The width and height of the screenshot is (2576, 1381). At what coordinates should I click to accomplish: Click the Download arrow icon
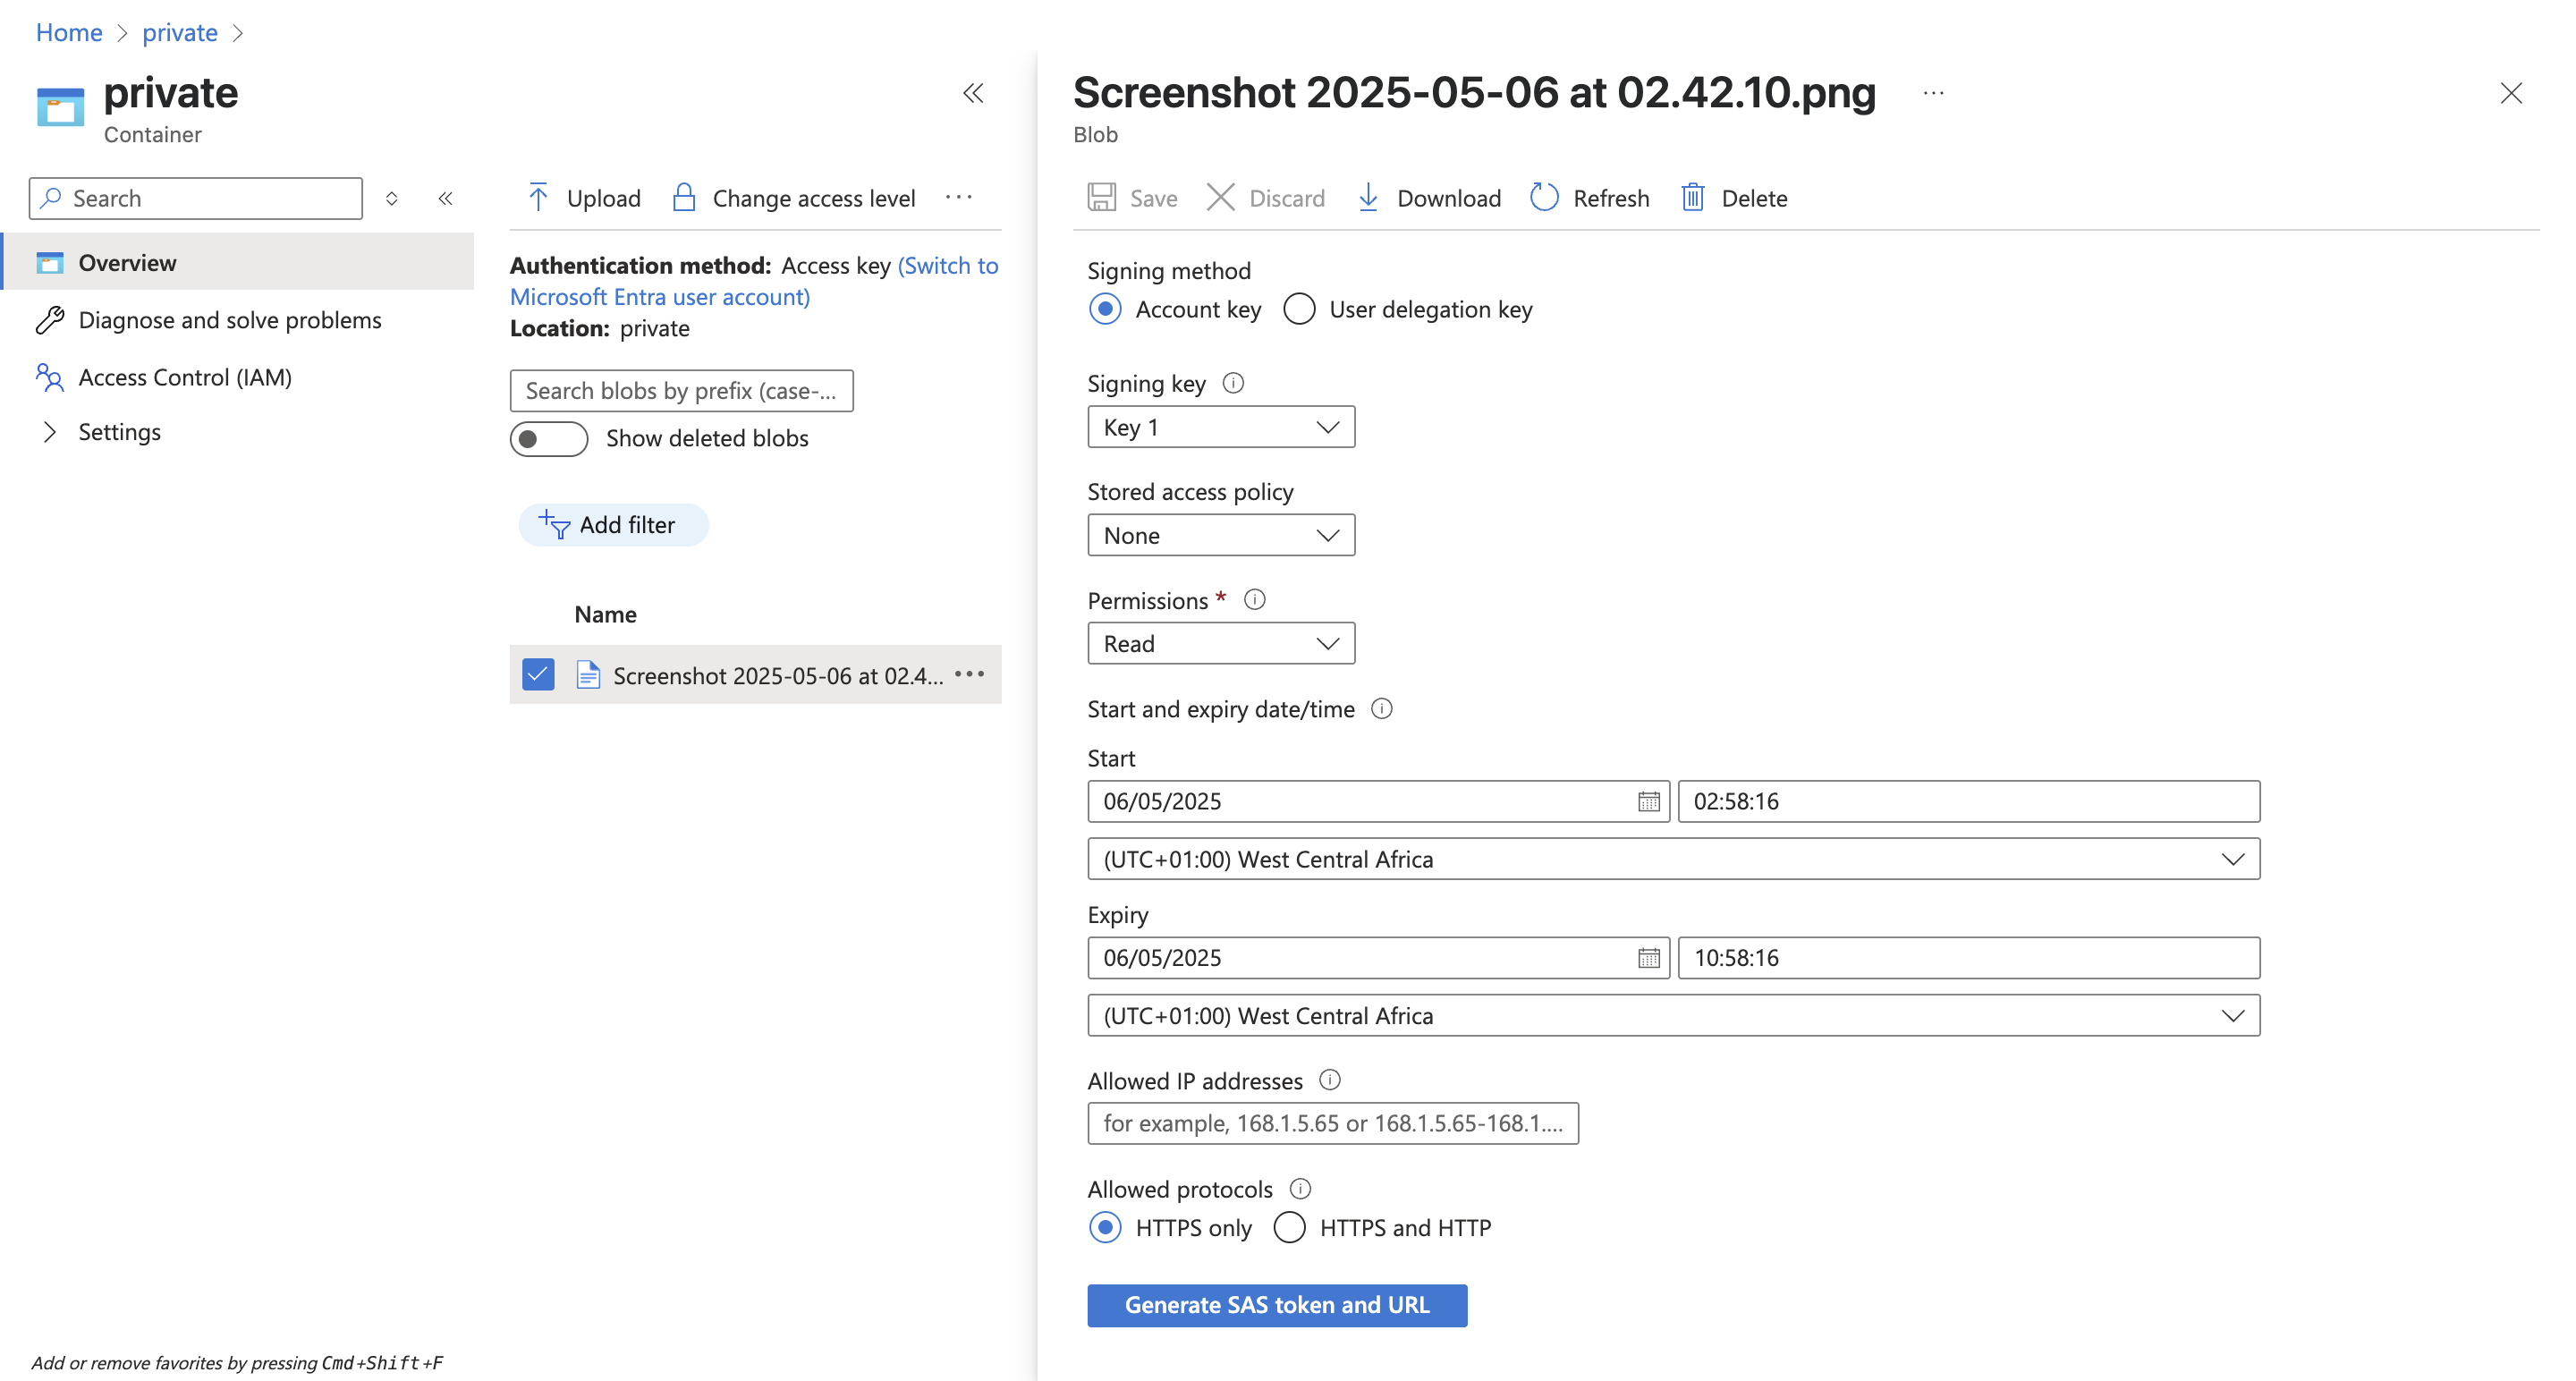pos(1368,197)
